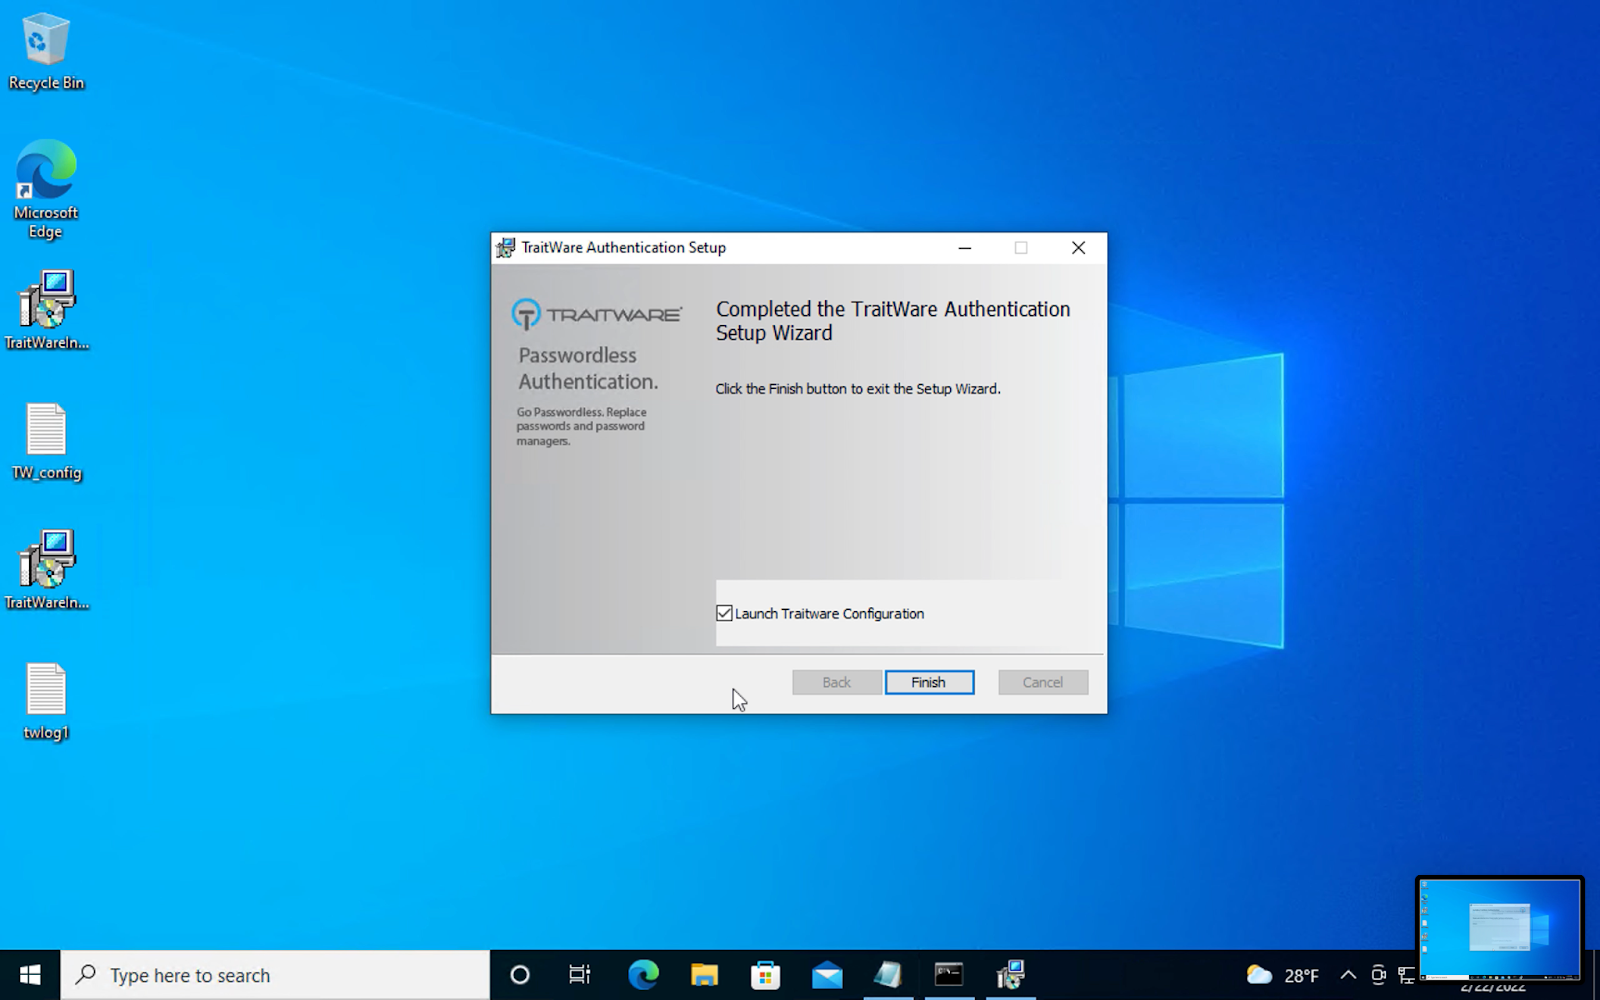The image size is (1600, 1000).
Task: Close the TraitWare Authentication Setup window
Action: pyautogui.click(x=1078, y=248)
